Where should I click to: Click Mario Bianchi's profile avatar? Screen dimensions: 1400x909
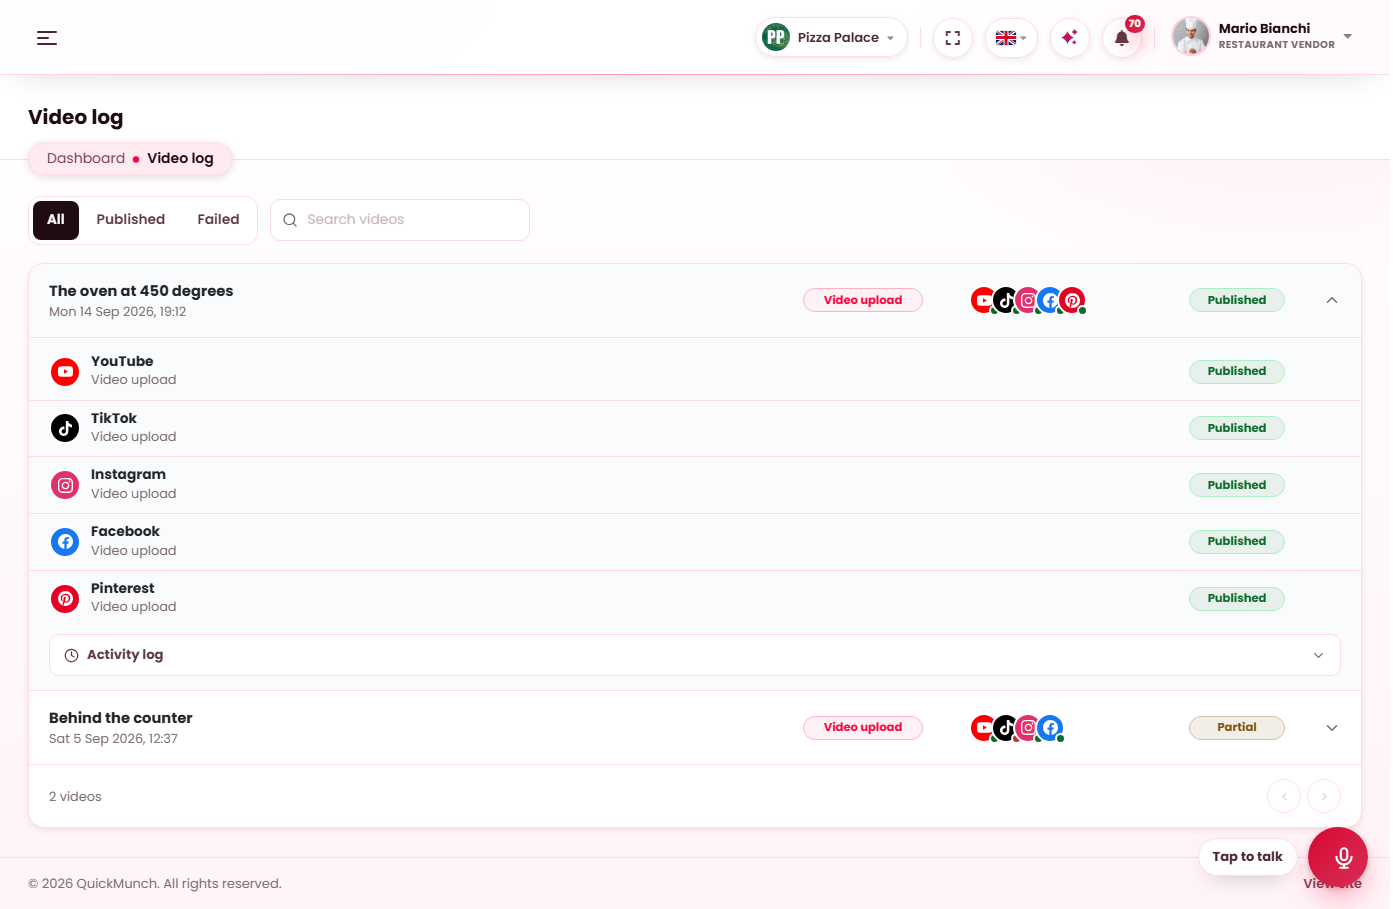click(1190, 37)
